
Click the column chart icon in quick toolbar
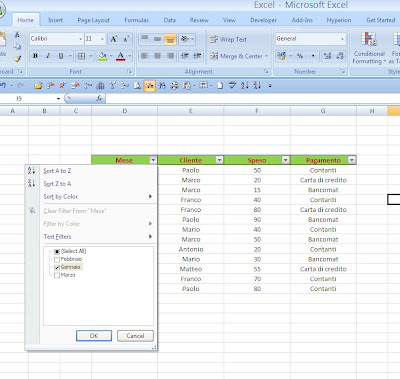[100, 86]
